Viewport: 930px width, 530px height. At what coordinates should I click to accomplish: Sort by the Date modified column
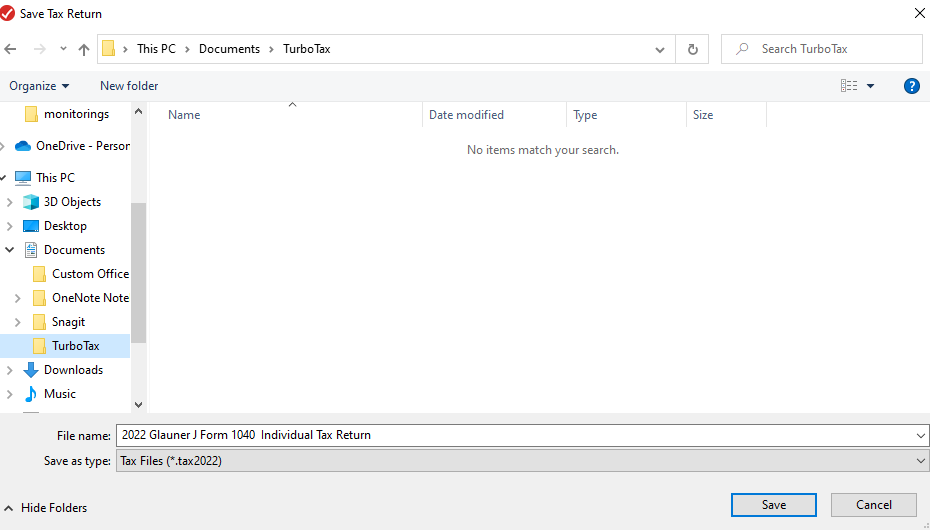pyautogui.click(x=495, y=115)
